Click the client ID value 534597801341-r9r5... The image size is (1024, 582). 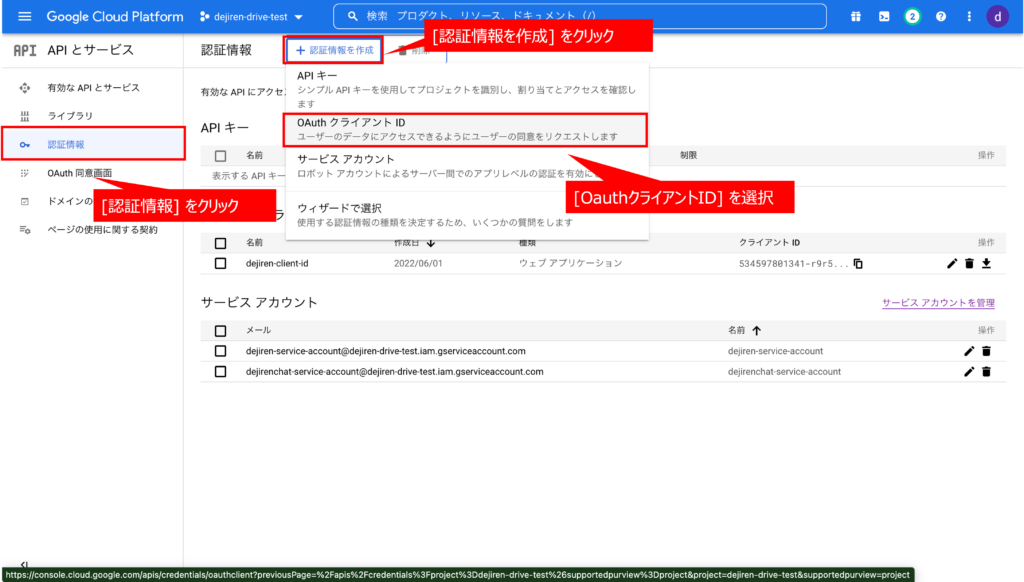point(793,264)
